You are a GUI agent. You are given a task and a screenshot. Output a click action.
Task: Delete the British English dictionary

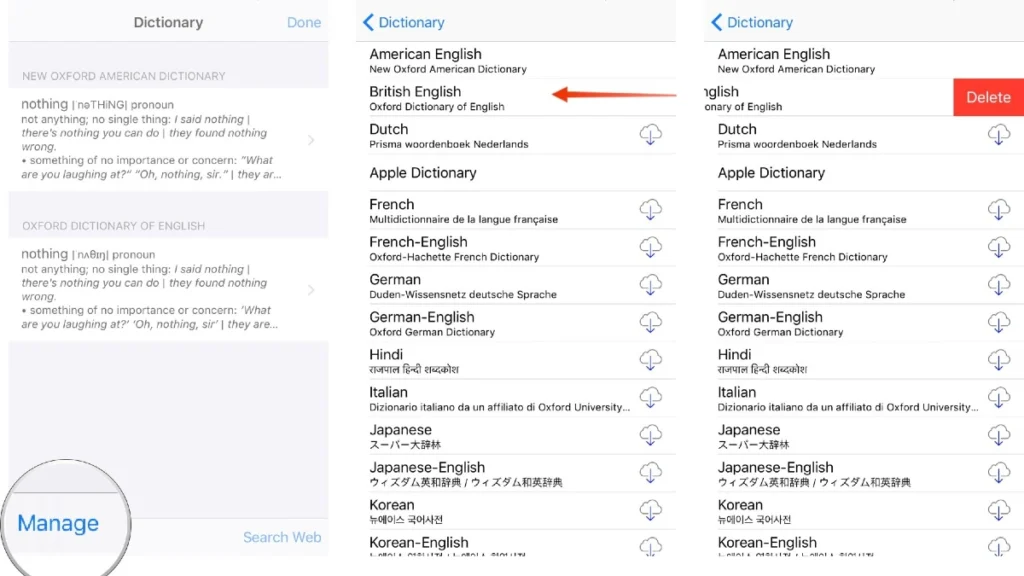(987, 97)
